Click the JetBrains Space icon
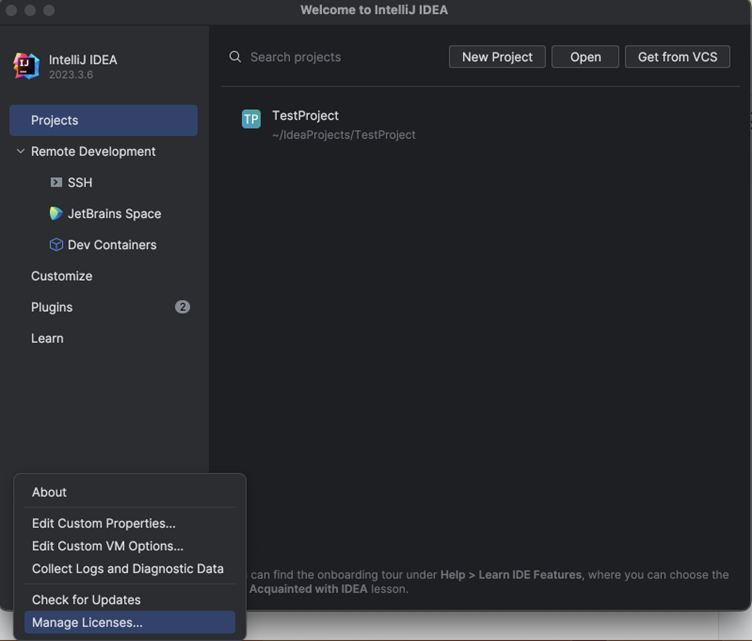The height and width of the screenshot is (641, 752). (56, 214)
